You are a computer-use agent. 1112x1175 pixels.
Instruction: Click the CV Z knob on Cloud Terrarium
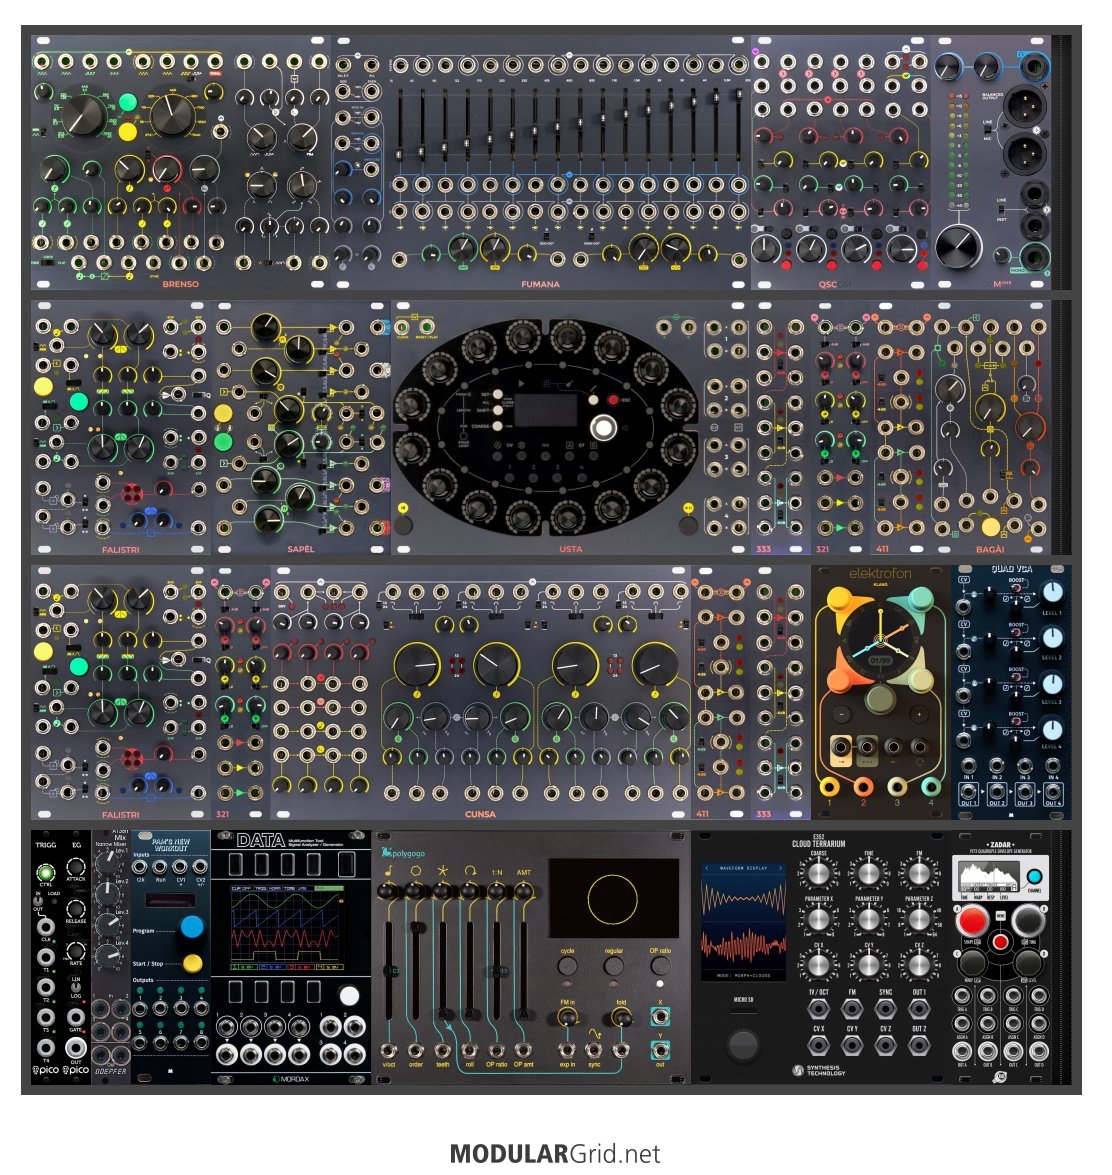point(919,964)
